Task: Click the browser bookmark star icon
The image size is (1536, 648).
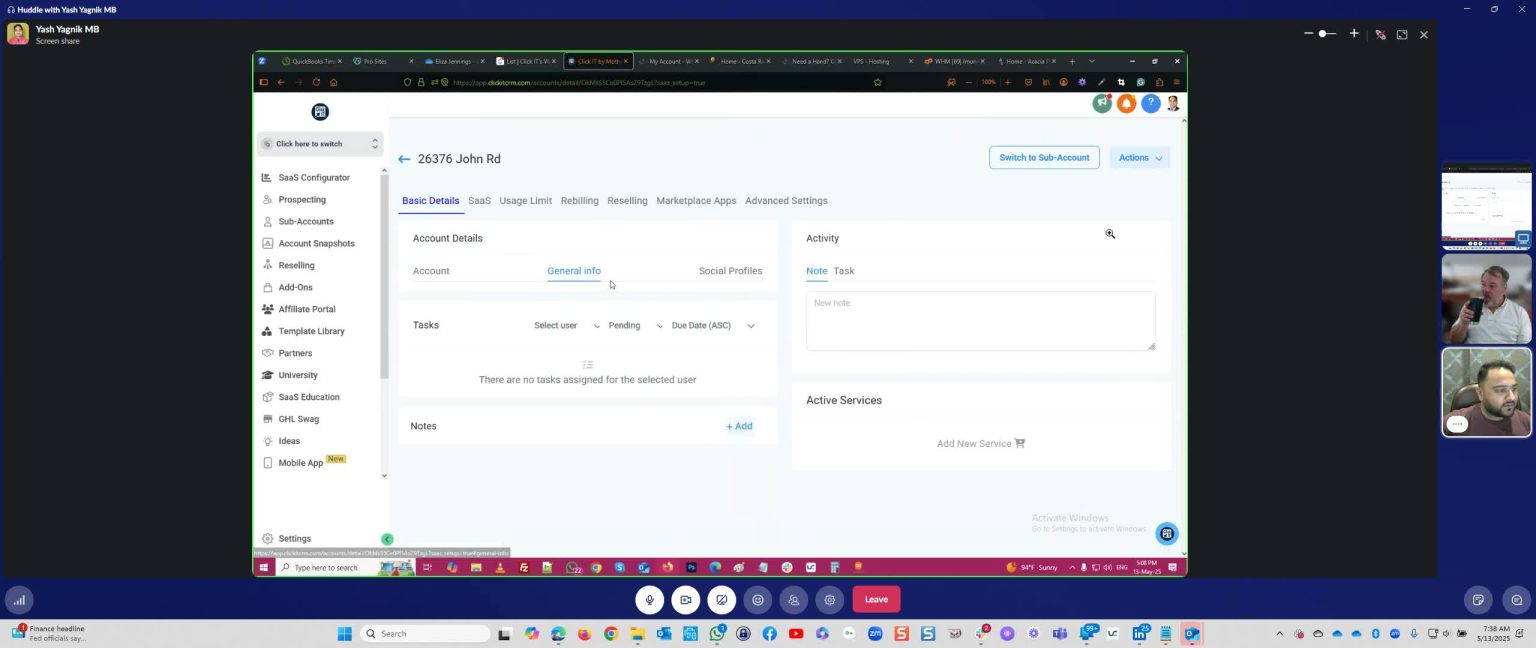Action: [878, 82]
